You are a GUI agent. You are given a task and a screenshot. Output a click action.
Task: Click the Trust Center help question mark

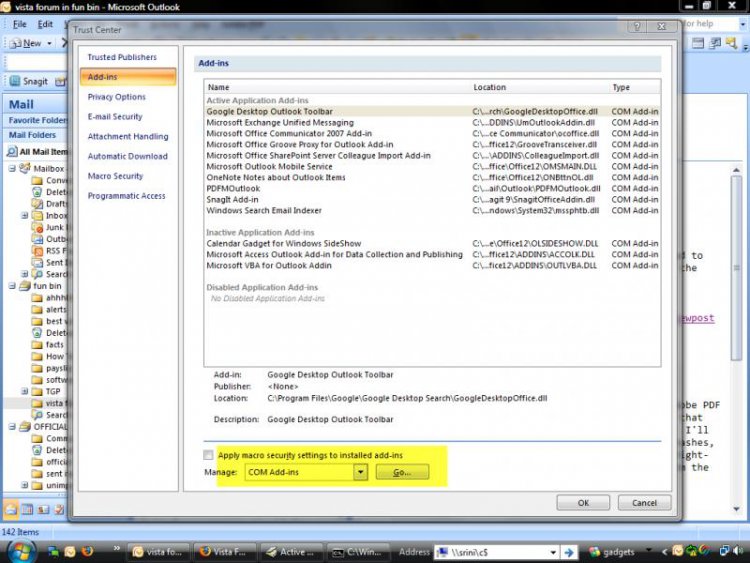click(637, 26)
